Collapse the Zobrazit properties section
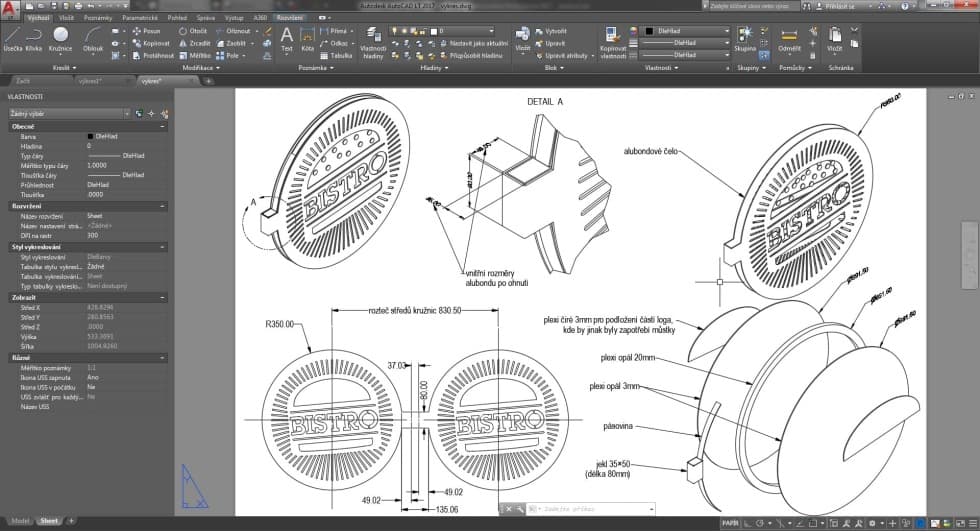Viewport: 980px width, 532px height. click(x=162, y=298)
